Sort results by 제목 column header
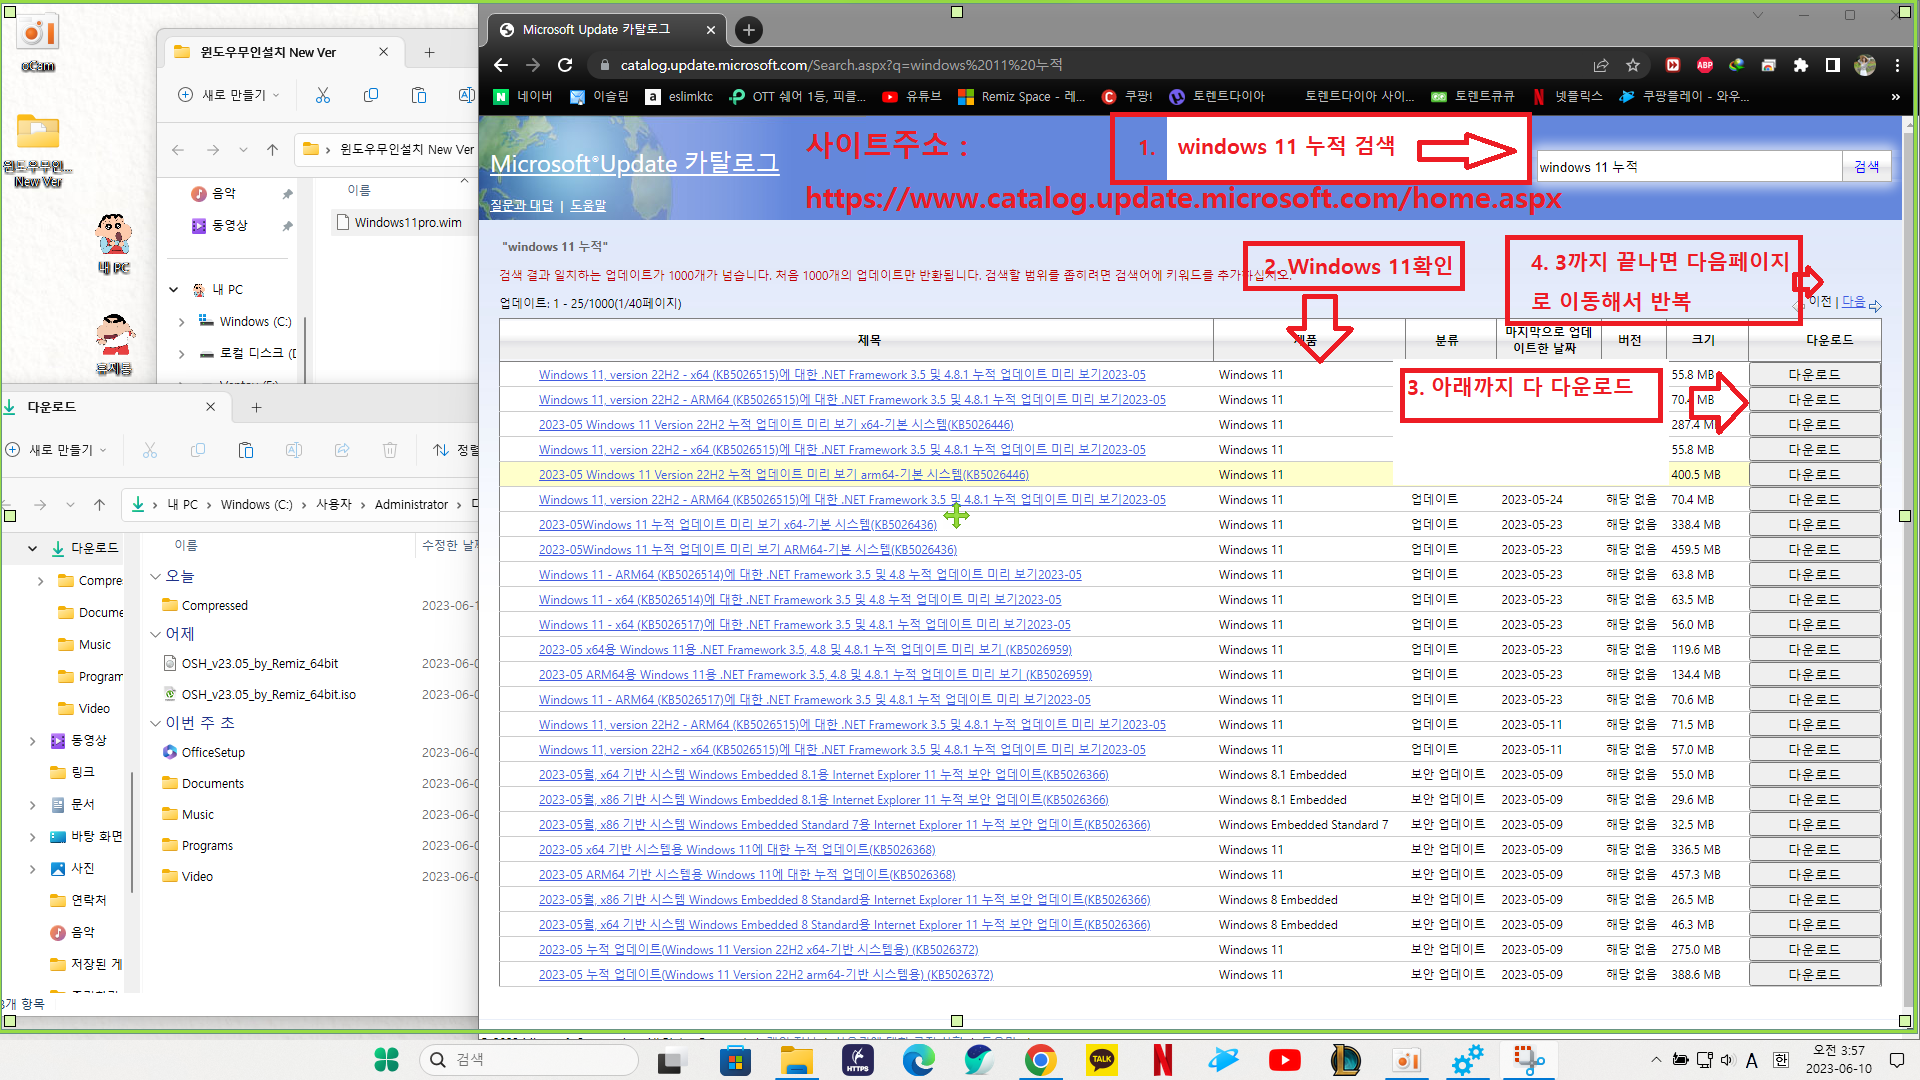1920x1080 pixels. click(x=869, y=340)
